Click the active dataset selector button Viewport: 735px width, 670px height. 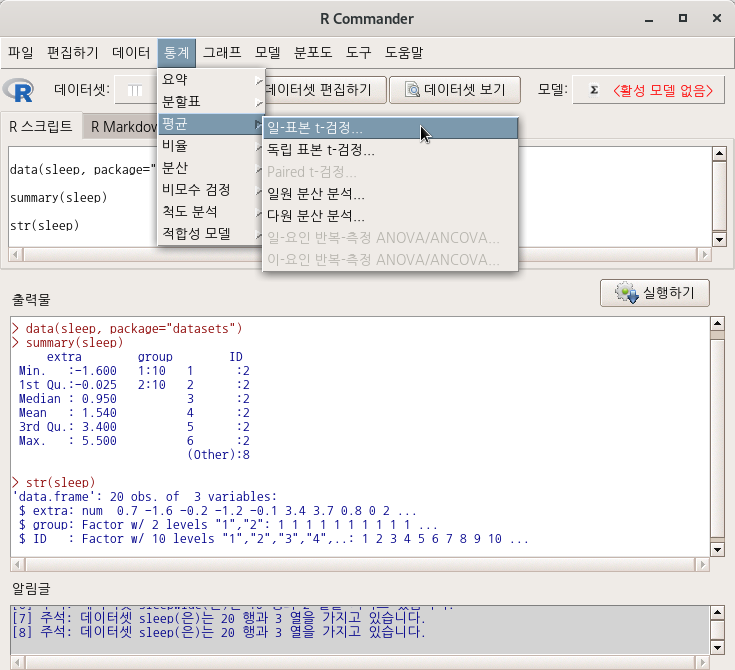[136, 90]
